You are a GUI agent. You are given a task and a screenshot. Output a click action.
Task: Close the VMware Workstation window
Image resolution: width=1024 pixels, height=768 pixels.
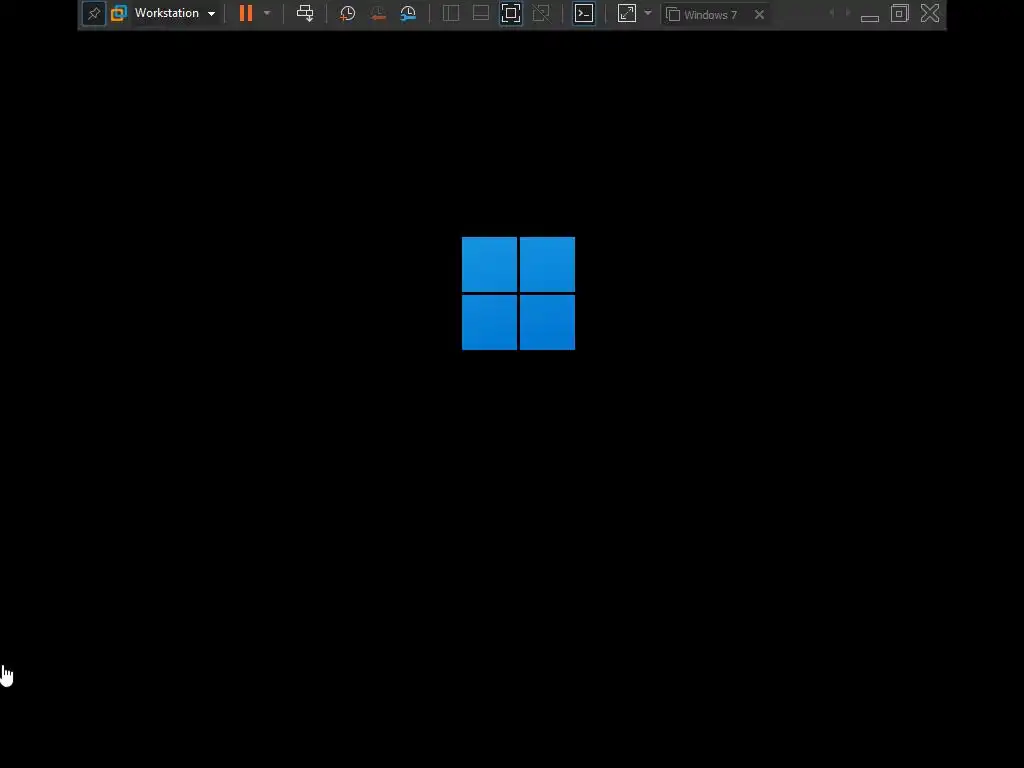click(930, 13)
